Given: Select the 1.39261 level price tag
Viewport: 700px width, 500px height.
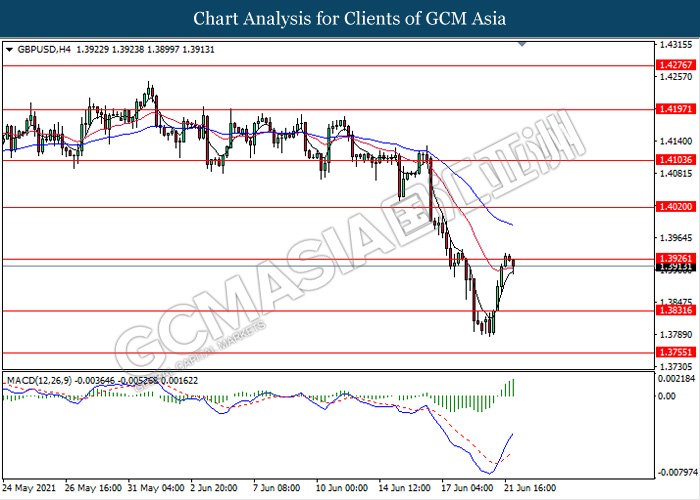Looking at the screenshot, I should tap(676, 258).
